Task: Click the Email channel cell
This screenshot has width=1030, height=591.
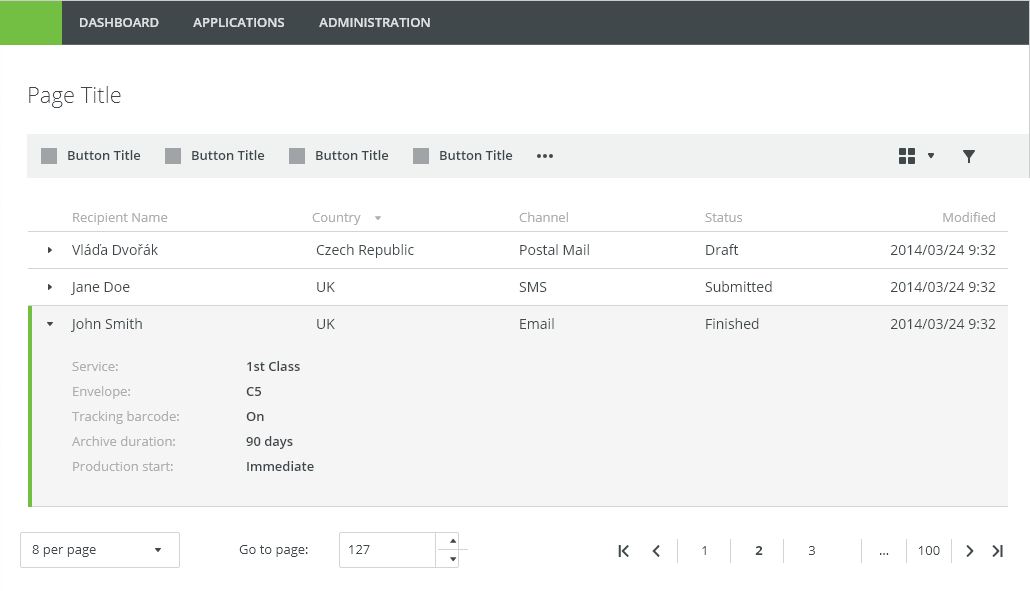Action: [x=537, y=324]
